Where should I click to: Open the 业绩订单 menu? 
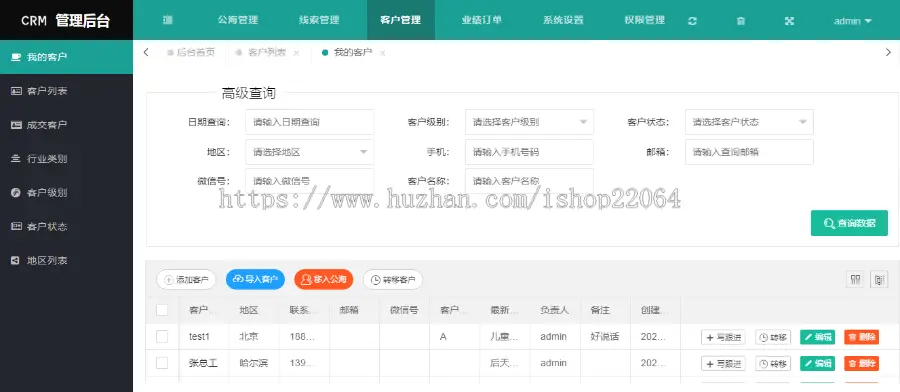pyautogui.click(x=482, y=20)
